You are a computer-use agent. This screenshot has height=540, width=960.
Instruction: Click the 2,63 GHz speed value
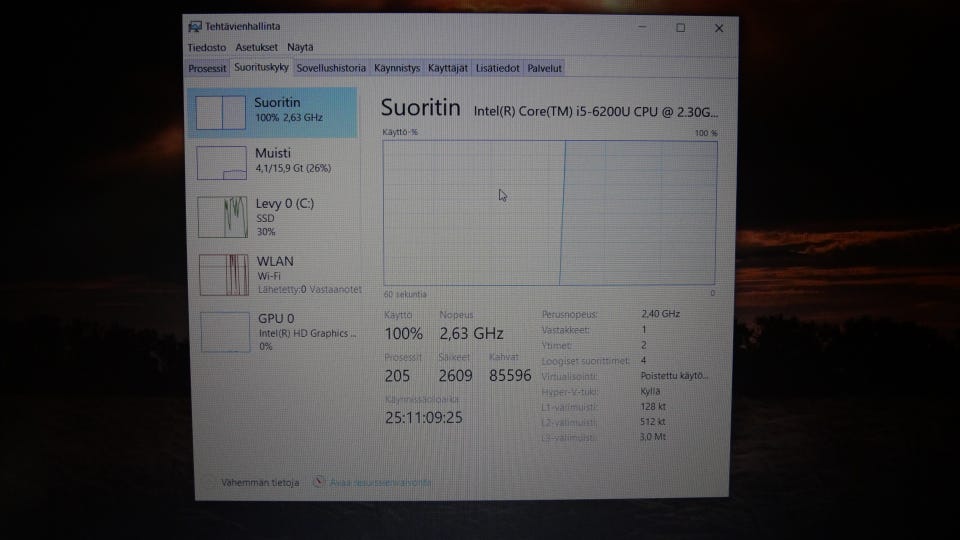[471, 334]
